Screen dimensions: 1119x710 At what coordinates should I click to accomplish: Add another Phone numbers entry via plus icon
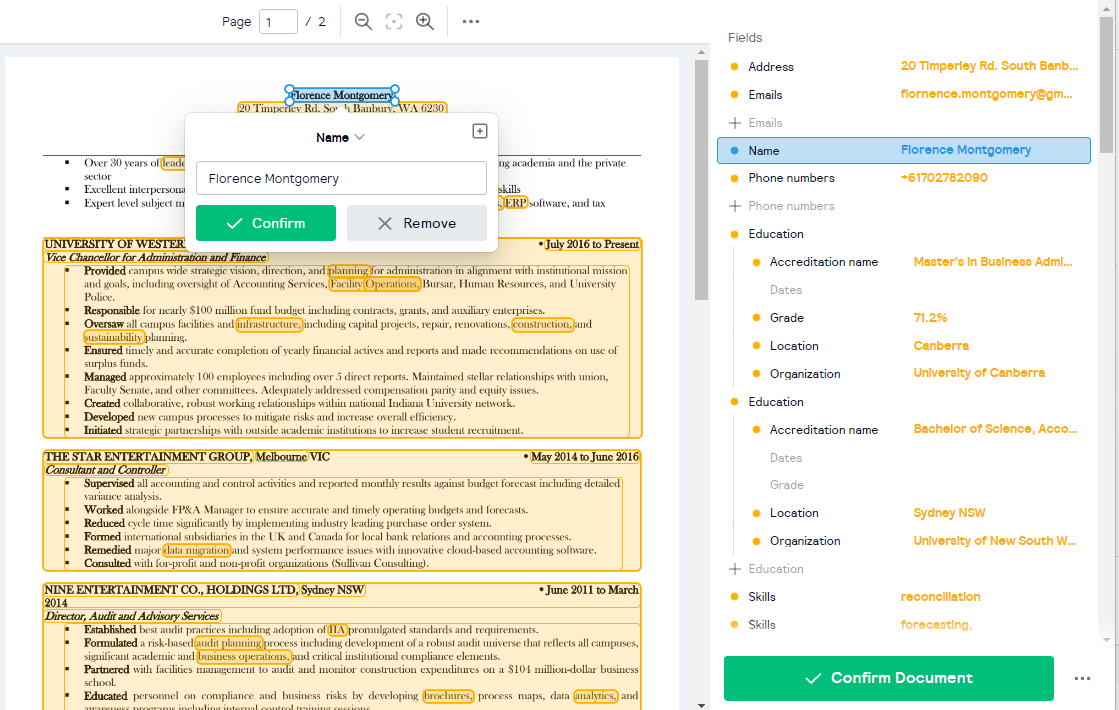[737, 205]
